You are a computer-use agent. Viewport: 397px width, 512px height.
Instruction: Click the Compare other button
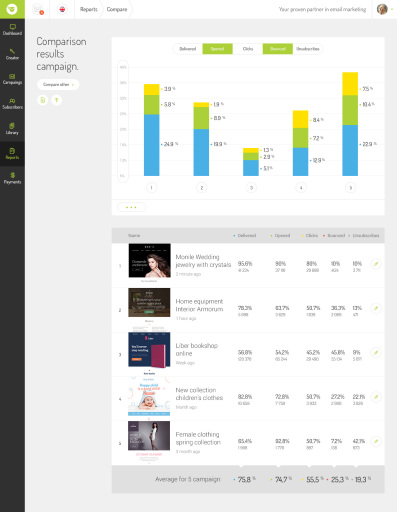58,85
